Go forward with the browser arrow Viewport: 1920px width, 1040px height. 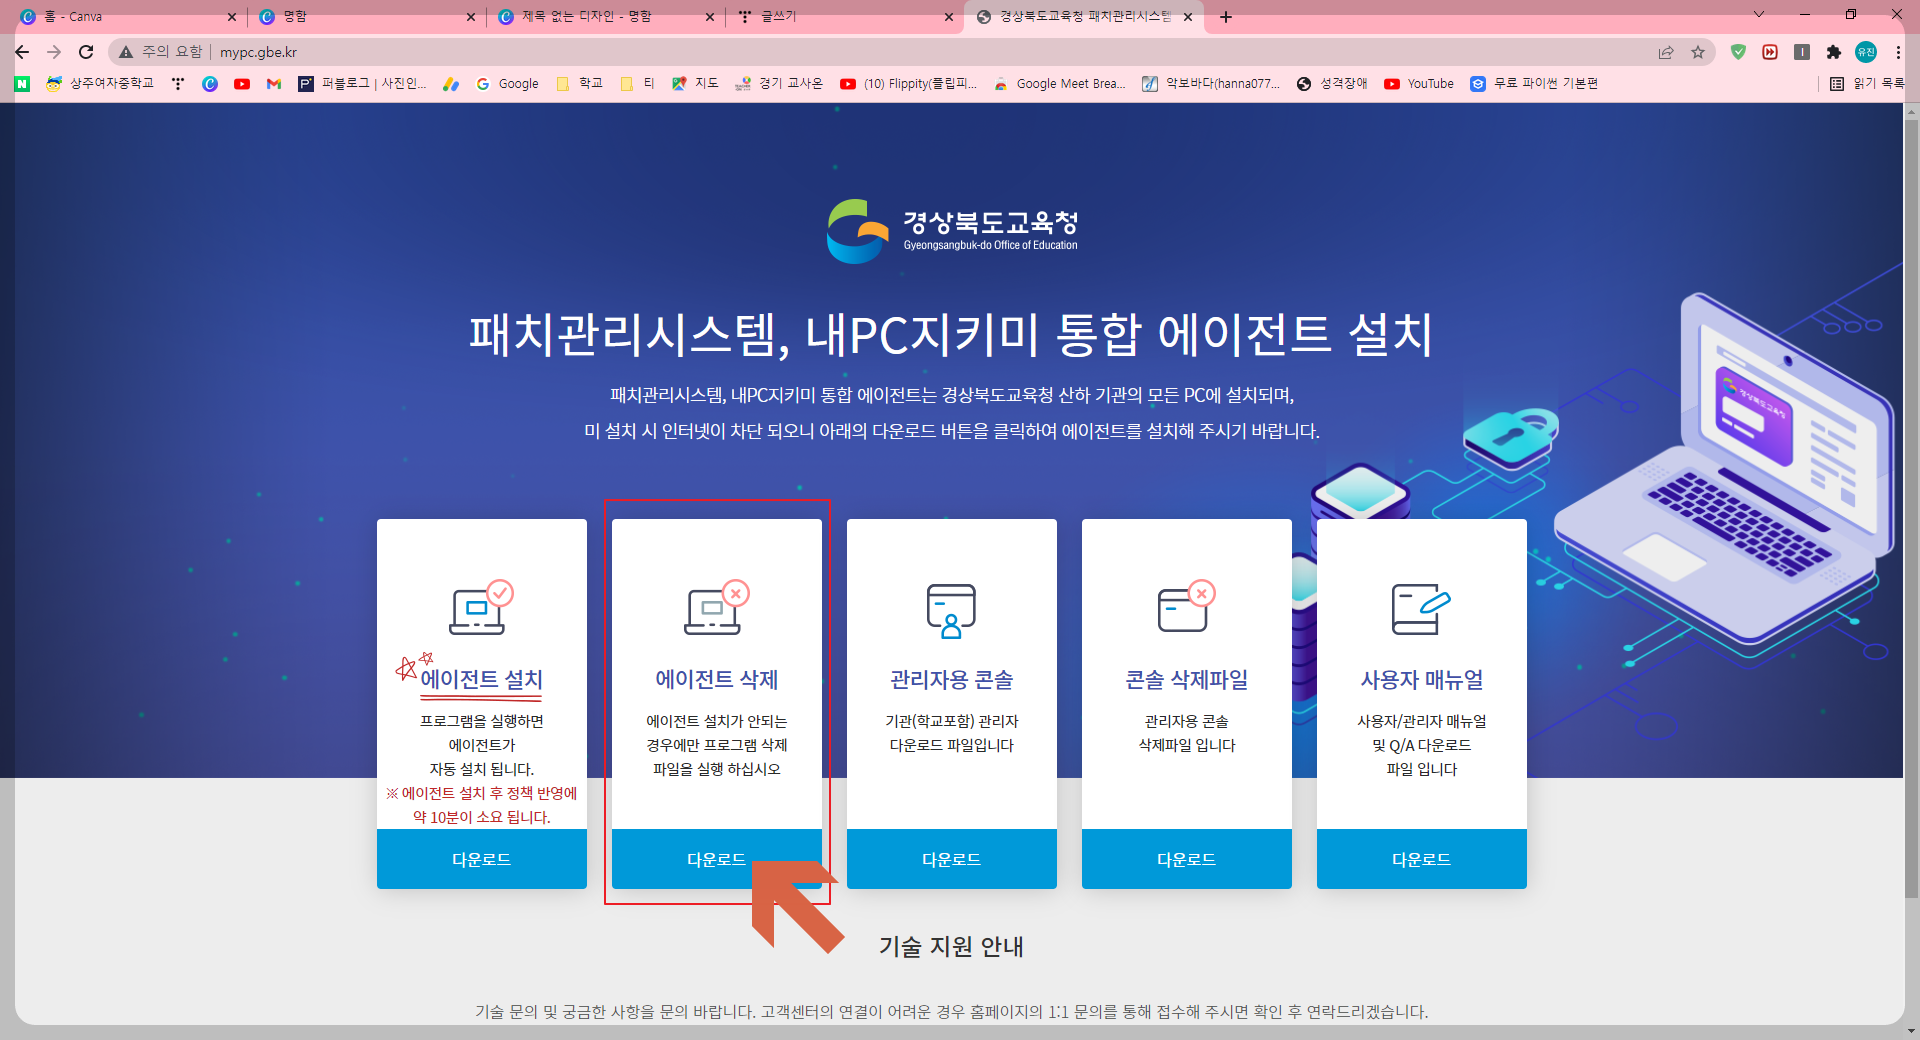(x=54, y=52)
